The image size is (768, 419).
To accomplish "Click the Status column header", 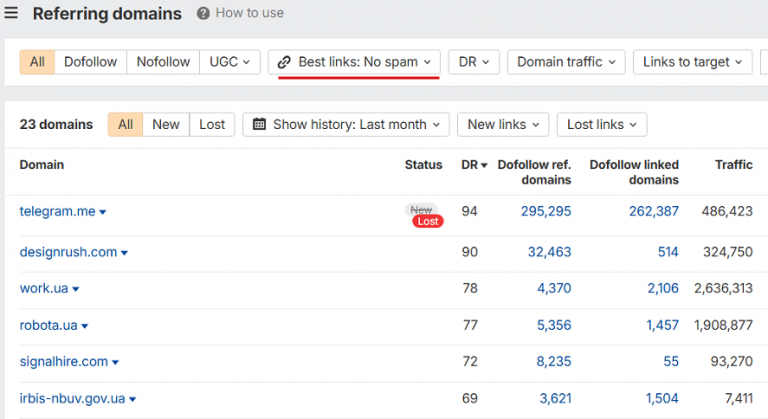I will pyautogui.click(x=423, y=165).
